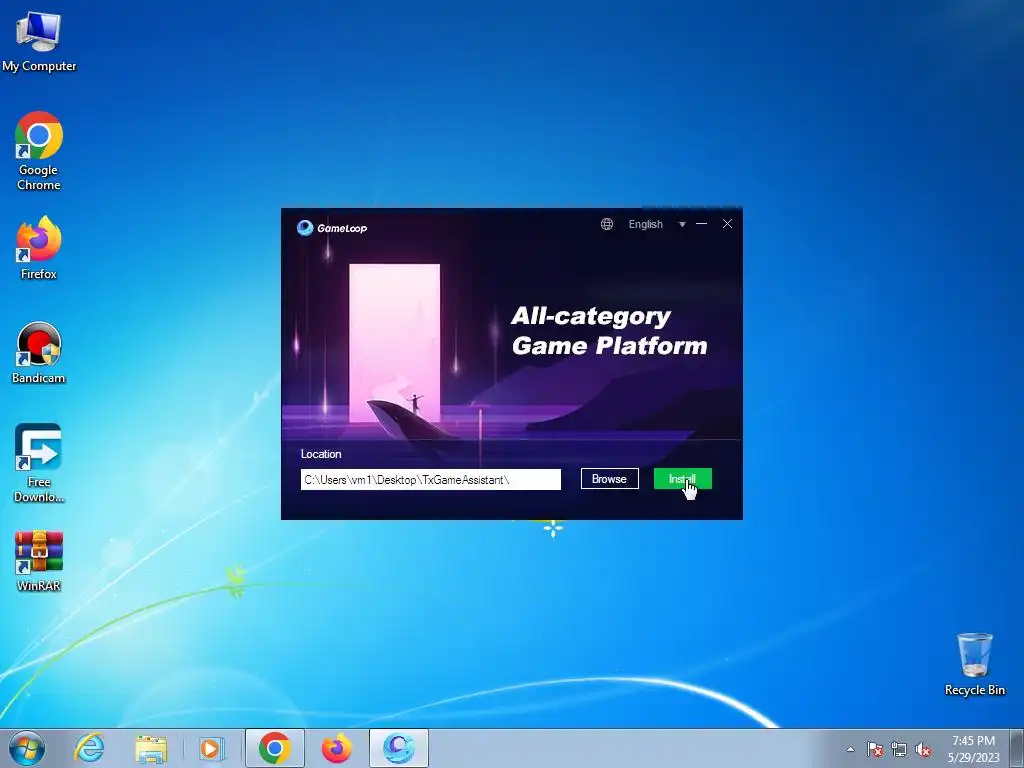
Task: Click the Location label text
Action: point(321,454)
